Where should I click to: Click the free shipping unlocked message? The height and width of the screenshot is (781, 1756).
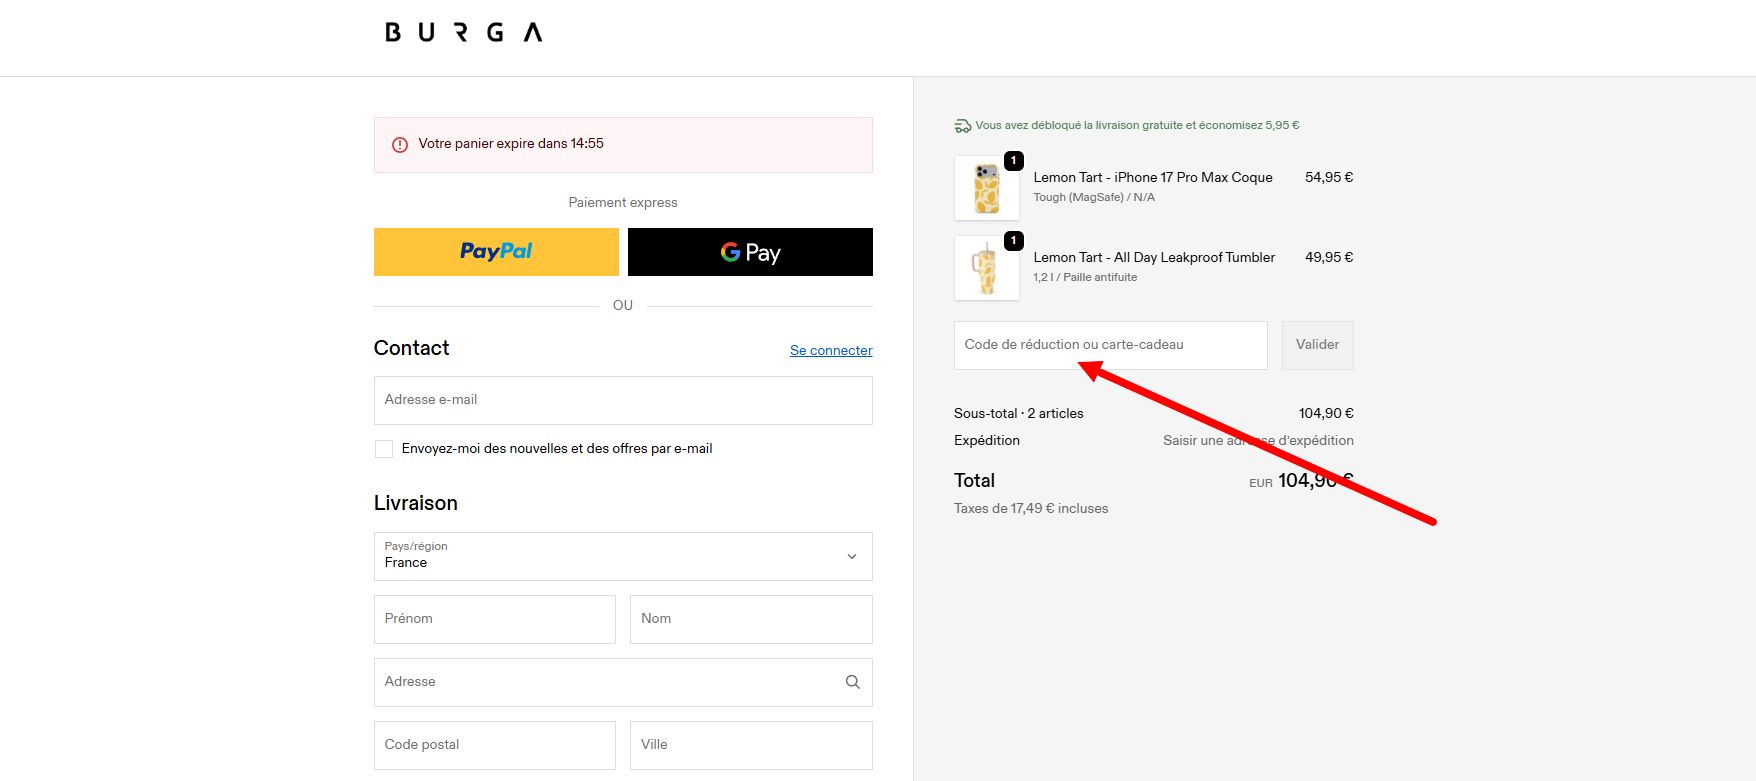pos(1137,126)
